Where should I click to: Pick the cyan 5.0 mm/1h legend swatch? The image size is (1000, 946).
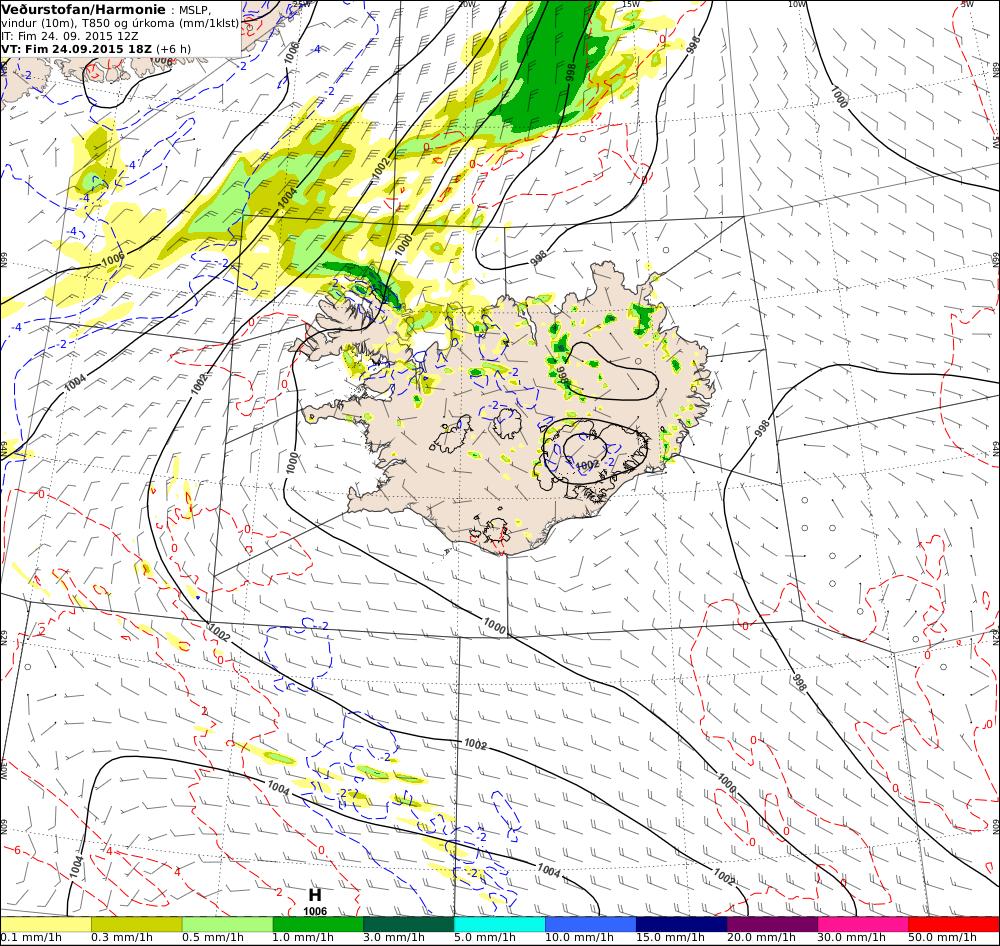[x=499, y=924]
